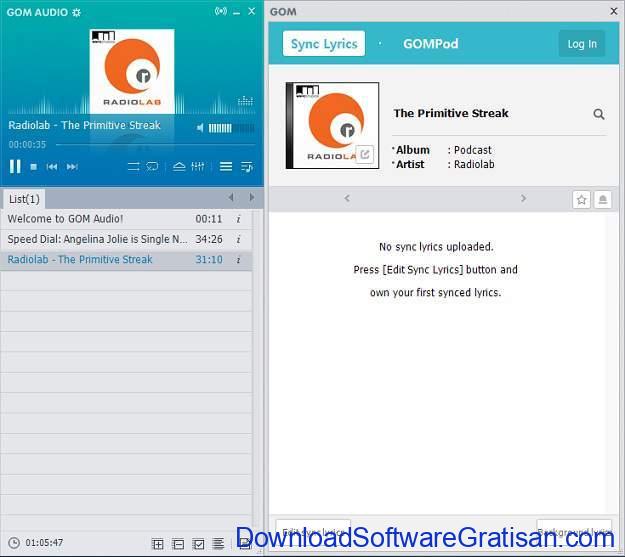625x557 pixels.
Task: Add files with the playlist plus icon
Action: [x=158, y=544]
